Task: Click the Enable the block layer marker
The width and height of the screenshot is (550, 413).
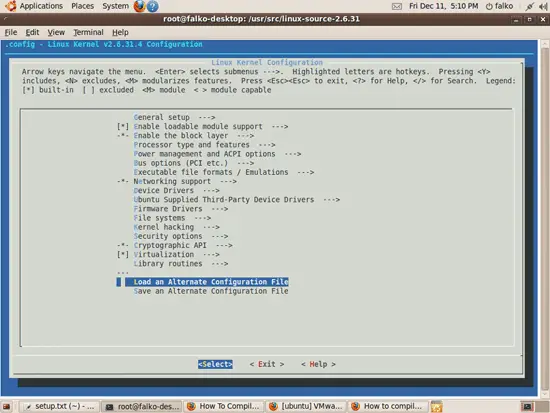Action: 123,136
